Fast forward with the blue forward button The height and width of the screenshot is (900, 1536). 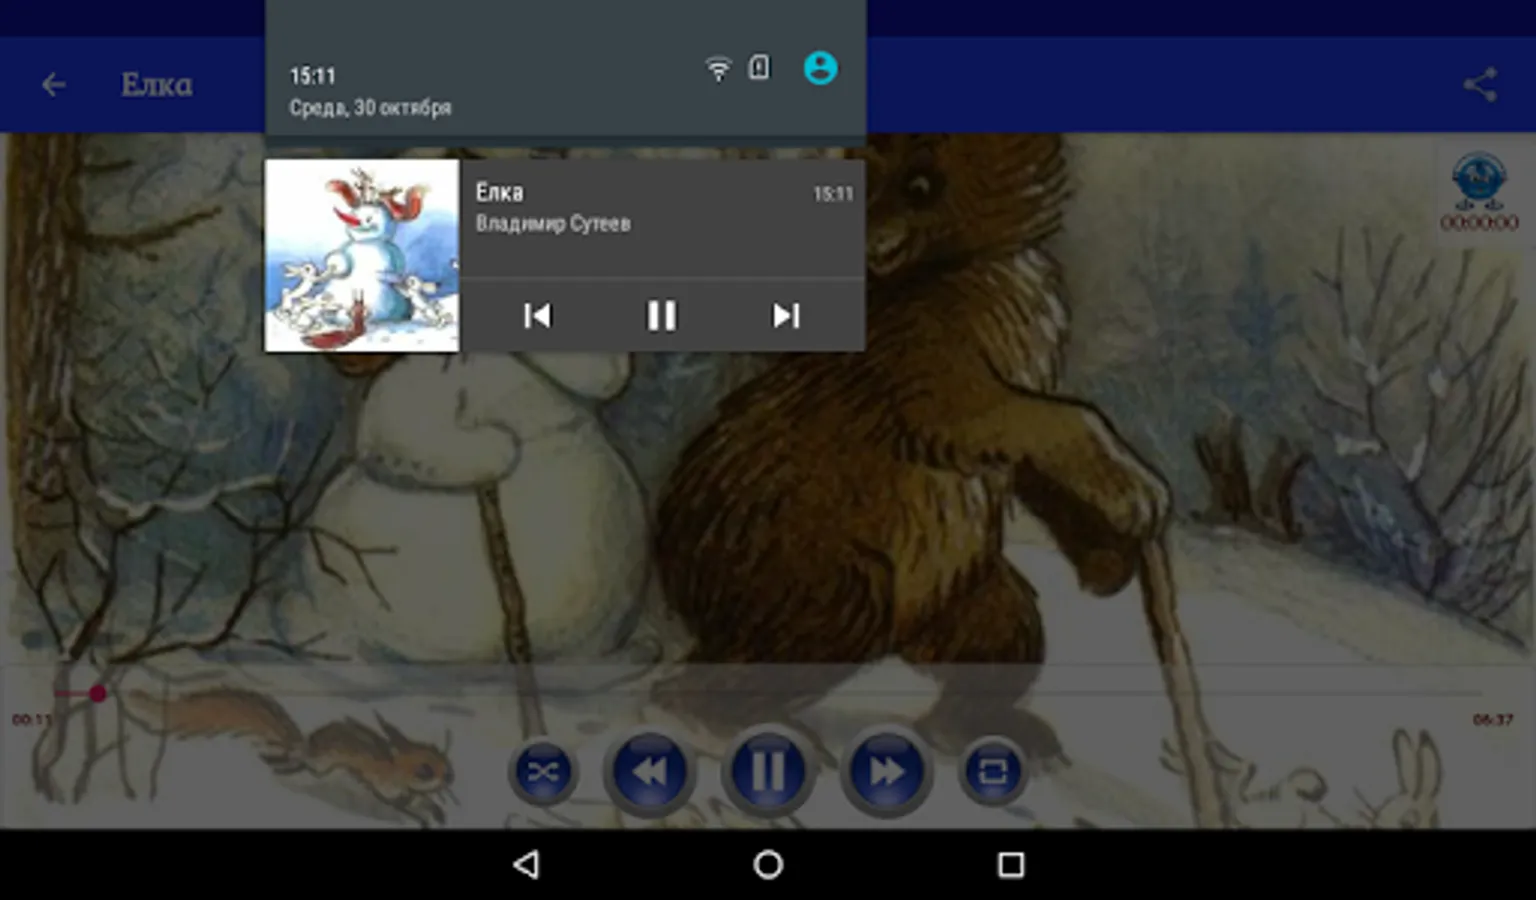pyautogui.click(x=886, y=771)
